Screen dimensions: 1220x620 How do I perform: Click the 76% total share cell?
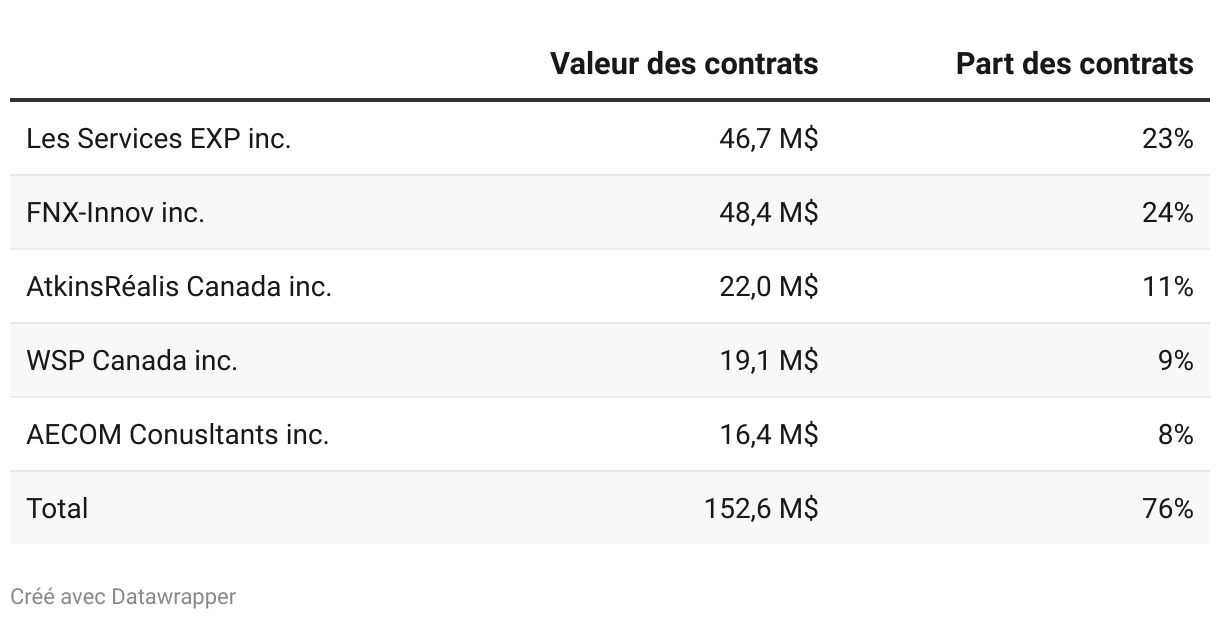(1167, 508)
